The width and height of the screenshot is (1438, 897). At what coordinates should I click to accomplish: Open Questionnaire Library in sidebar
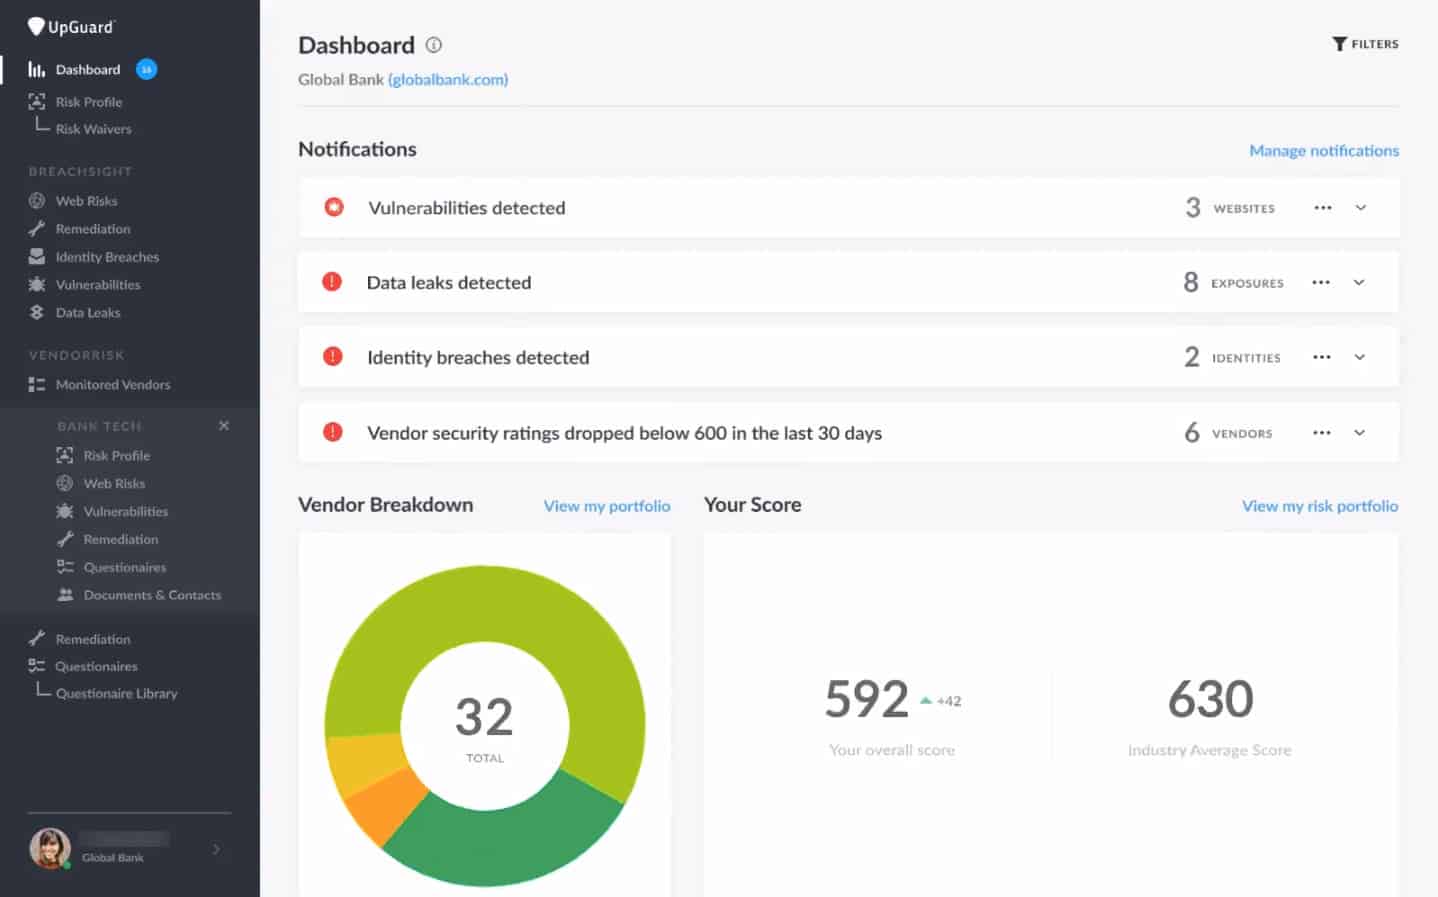(x=116, y=693)
